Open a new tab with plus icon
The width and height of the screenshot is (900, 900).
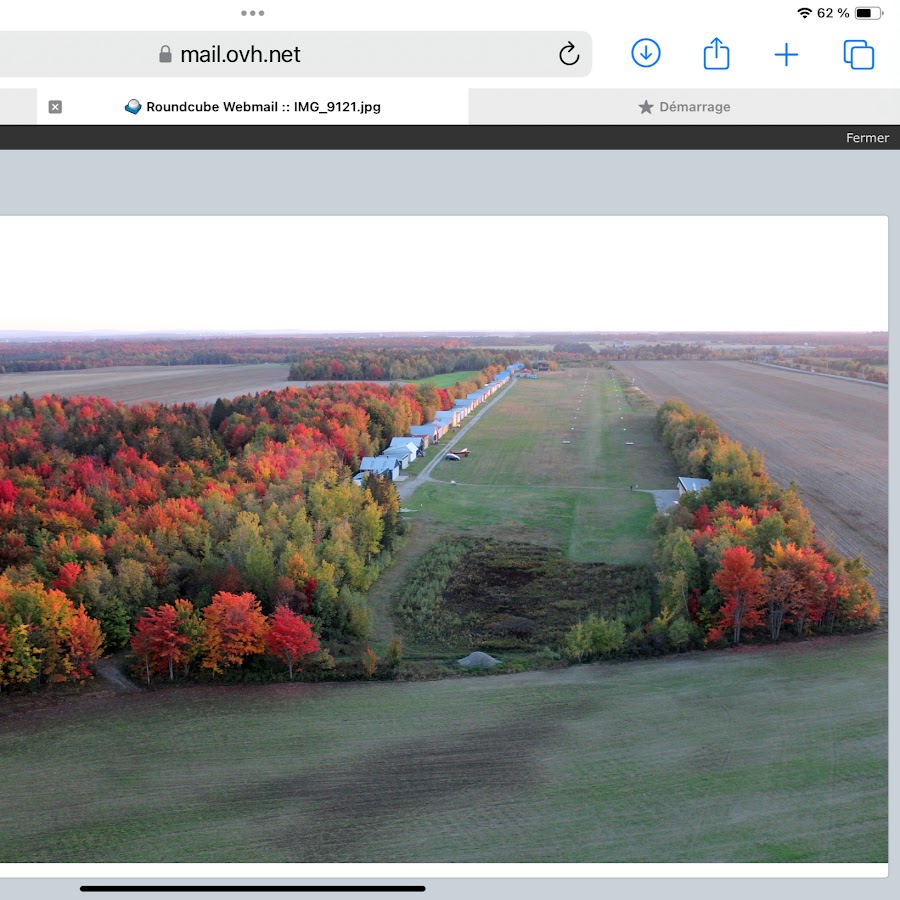tap(786, 55)
